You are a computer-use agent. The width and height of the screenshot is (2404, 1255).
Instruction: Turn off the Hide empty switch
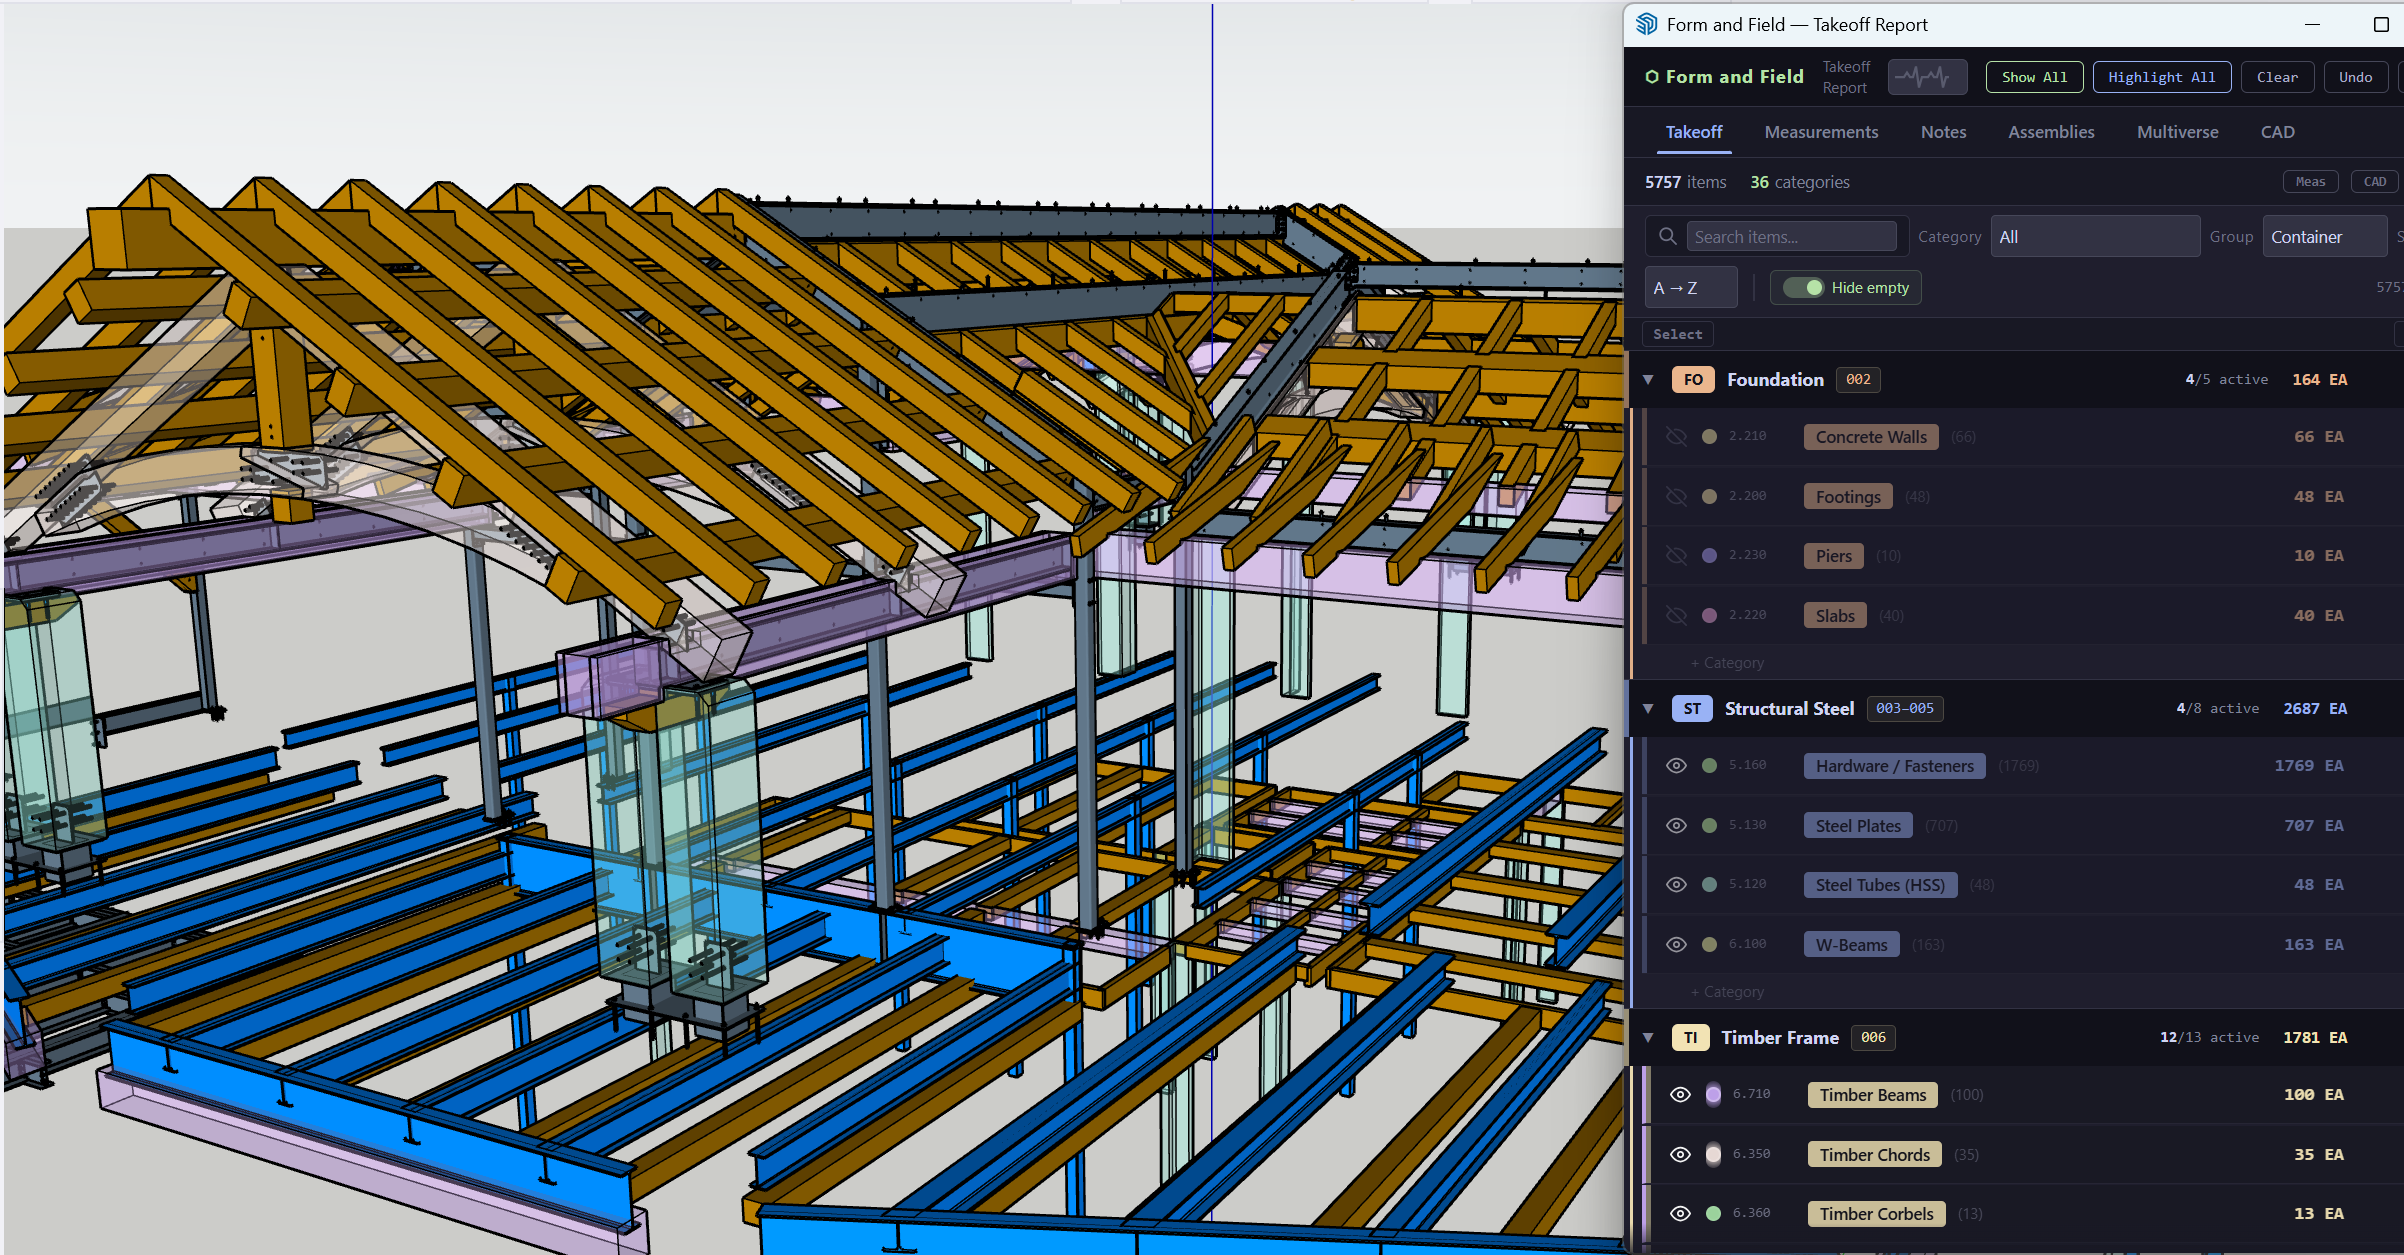coord(1804,288)
